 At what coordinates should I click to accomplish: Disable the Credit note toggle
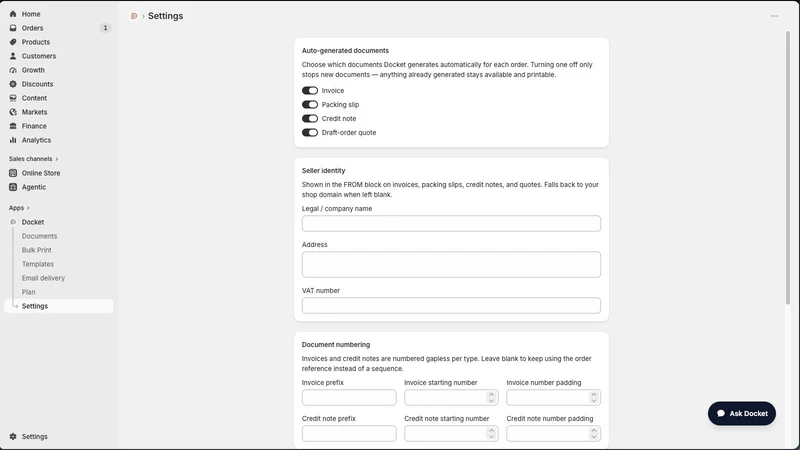(x=310, y=118)
